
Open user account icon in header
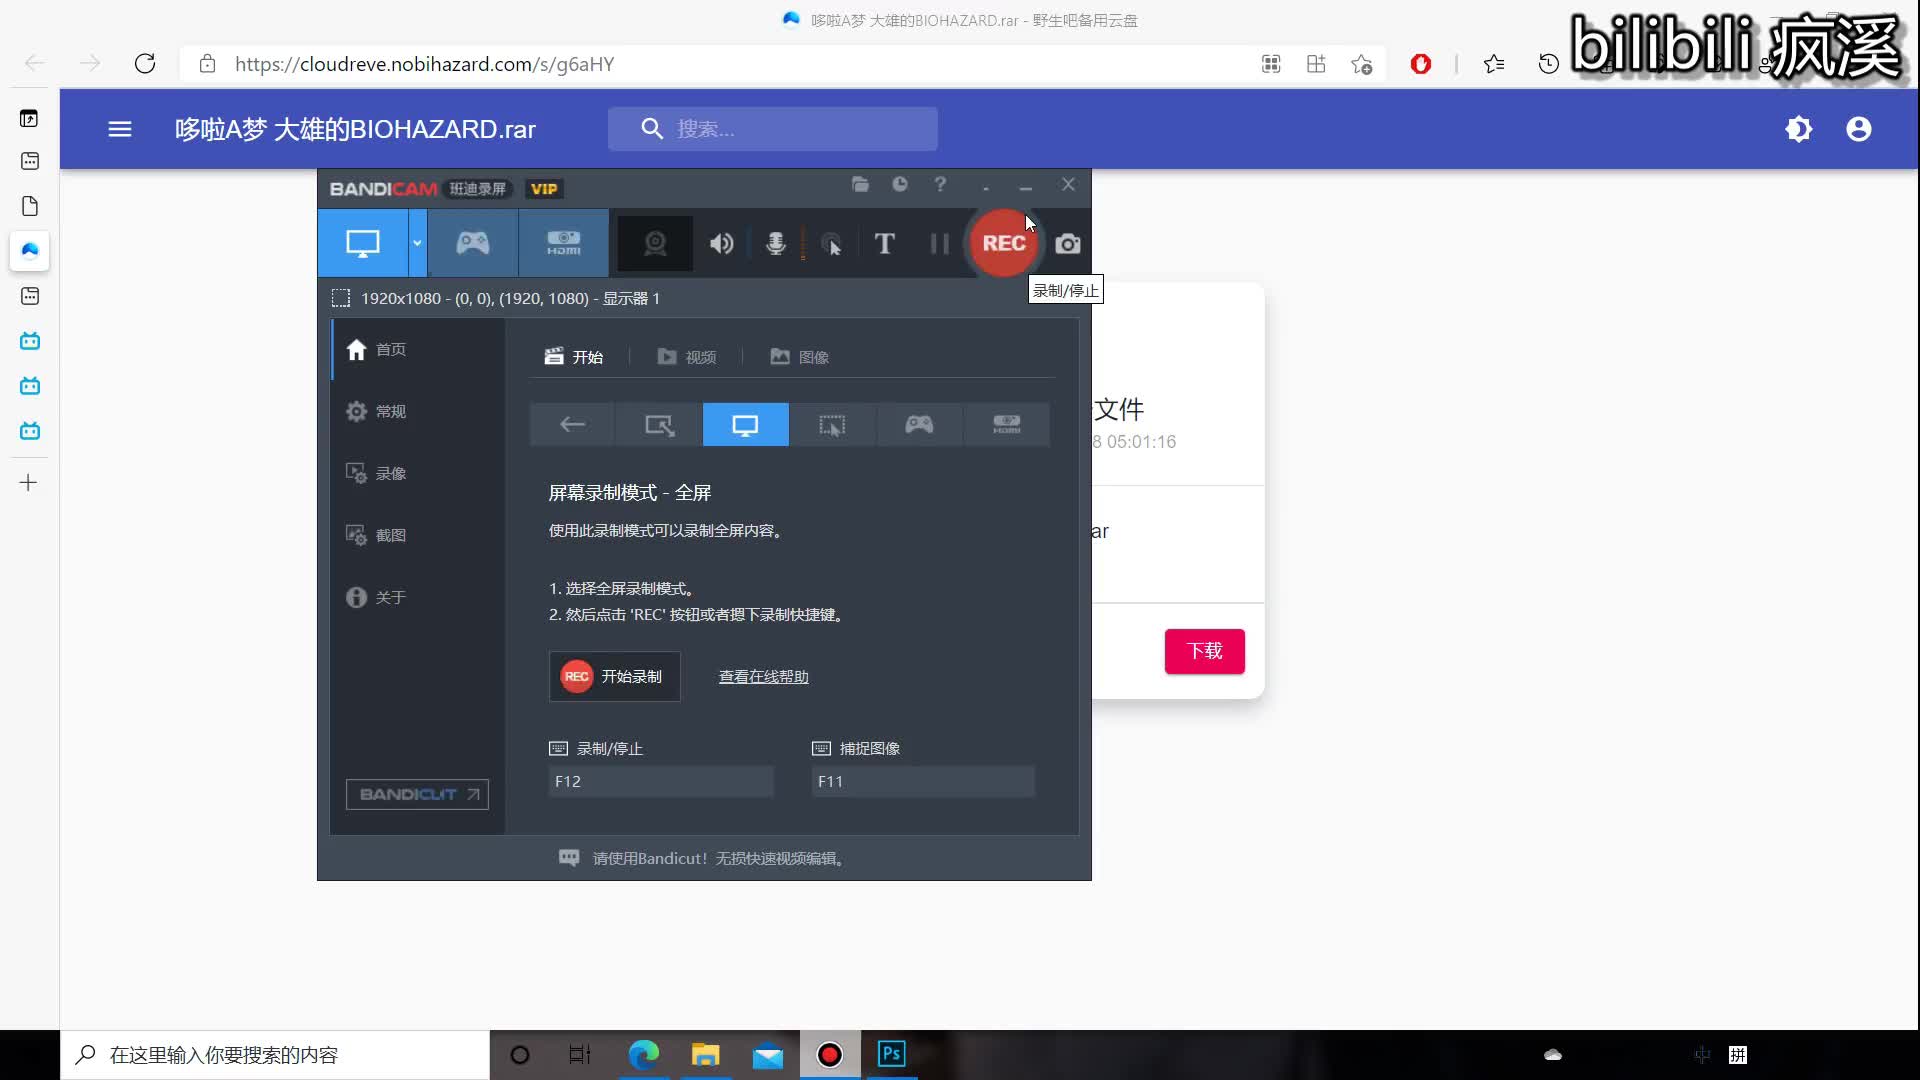click(1859, 129)
